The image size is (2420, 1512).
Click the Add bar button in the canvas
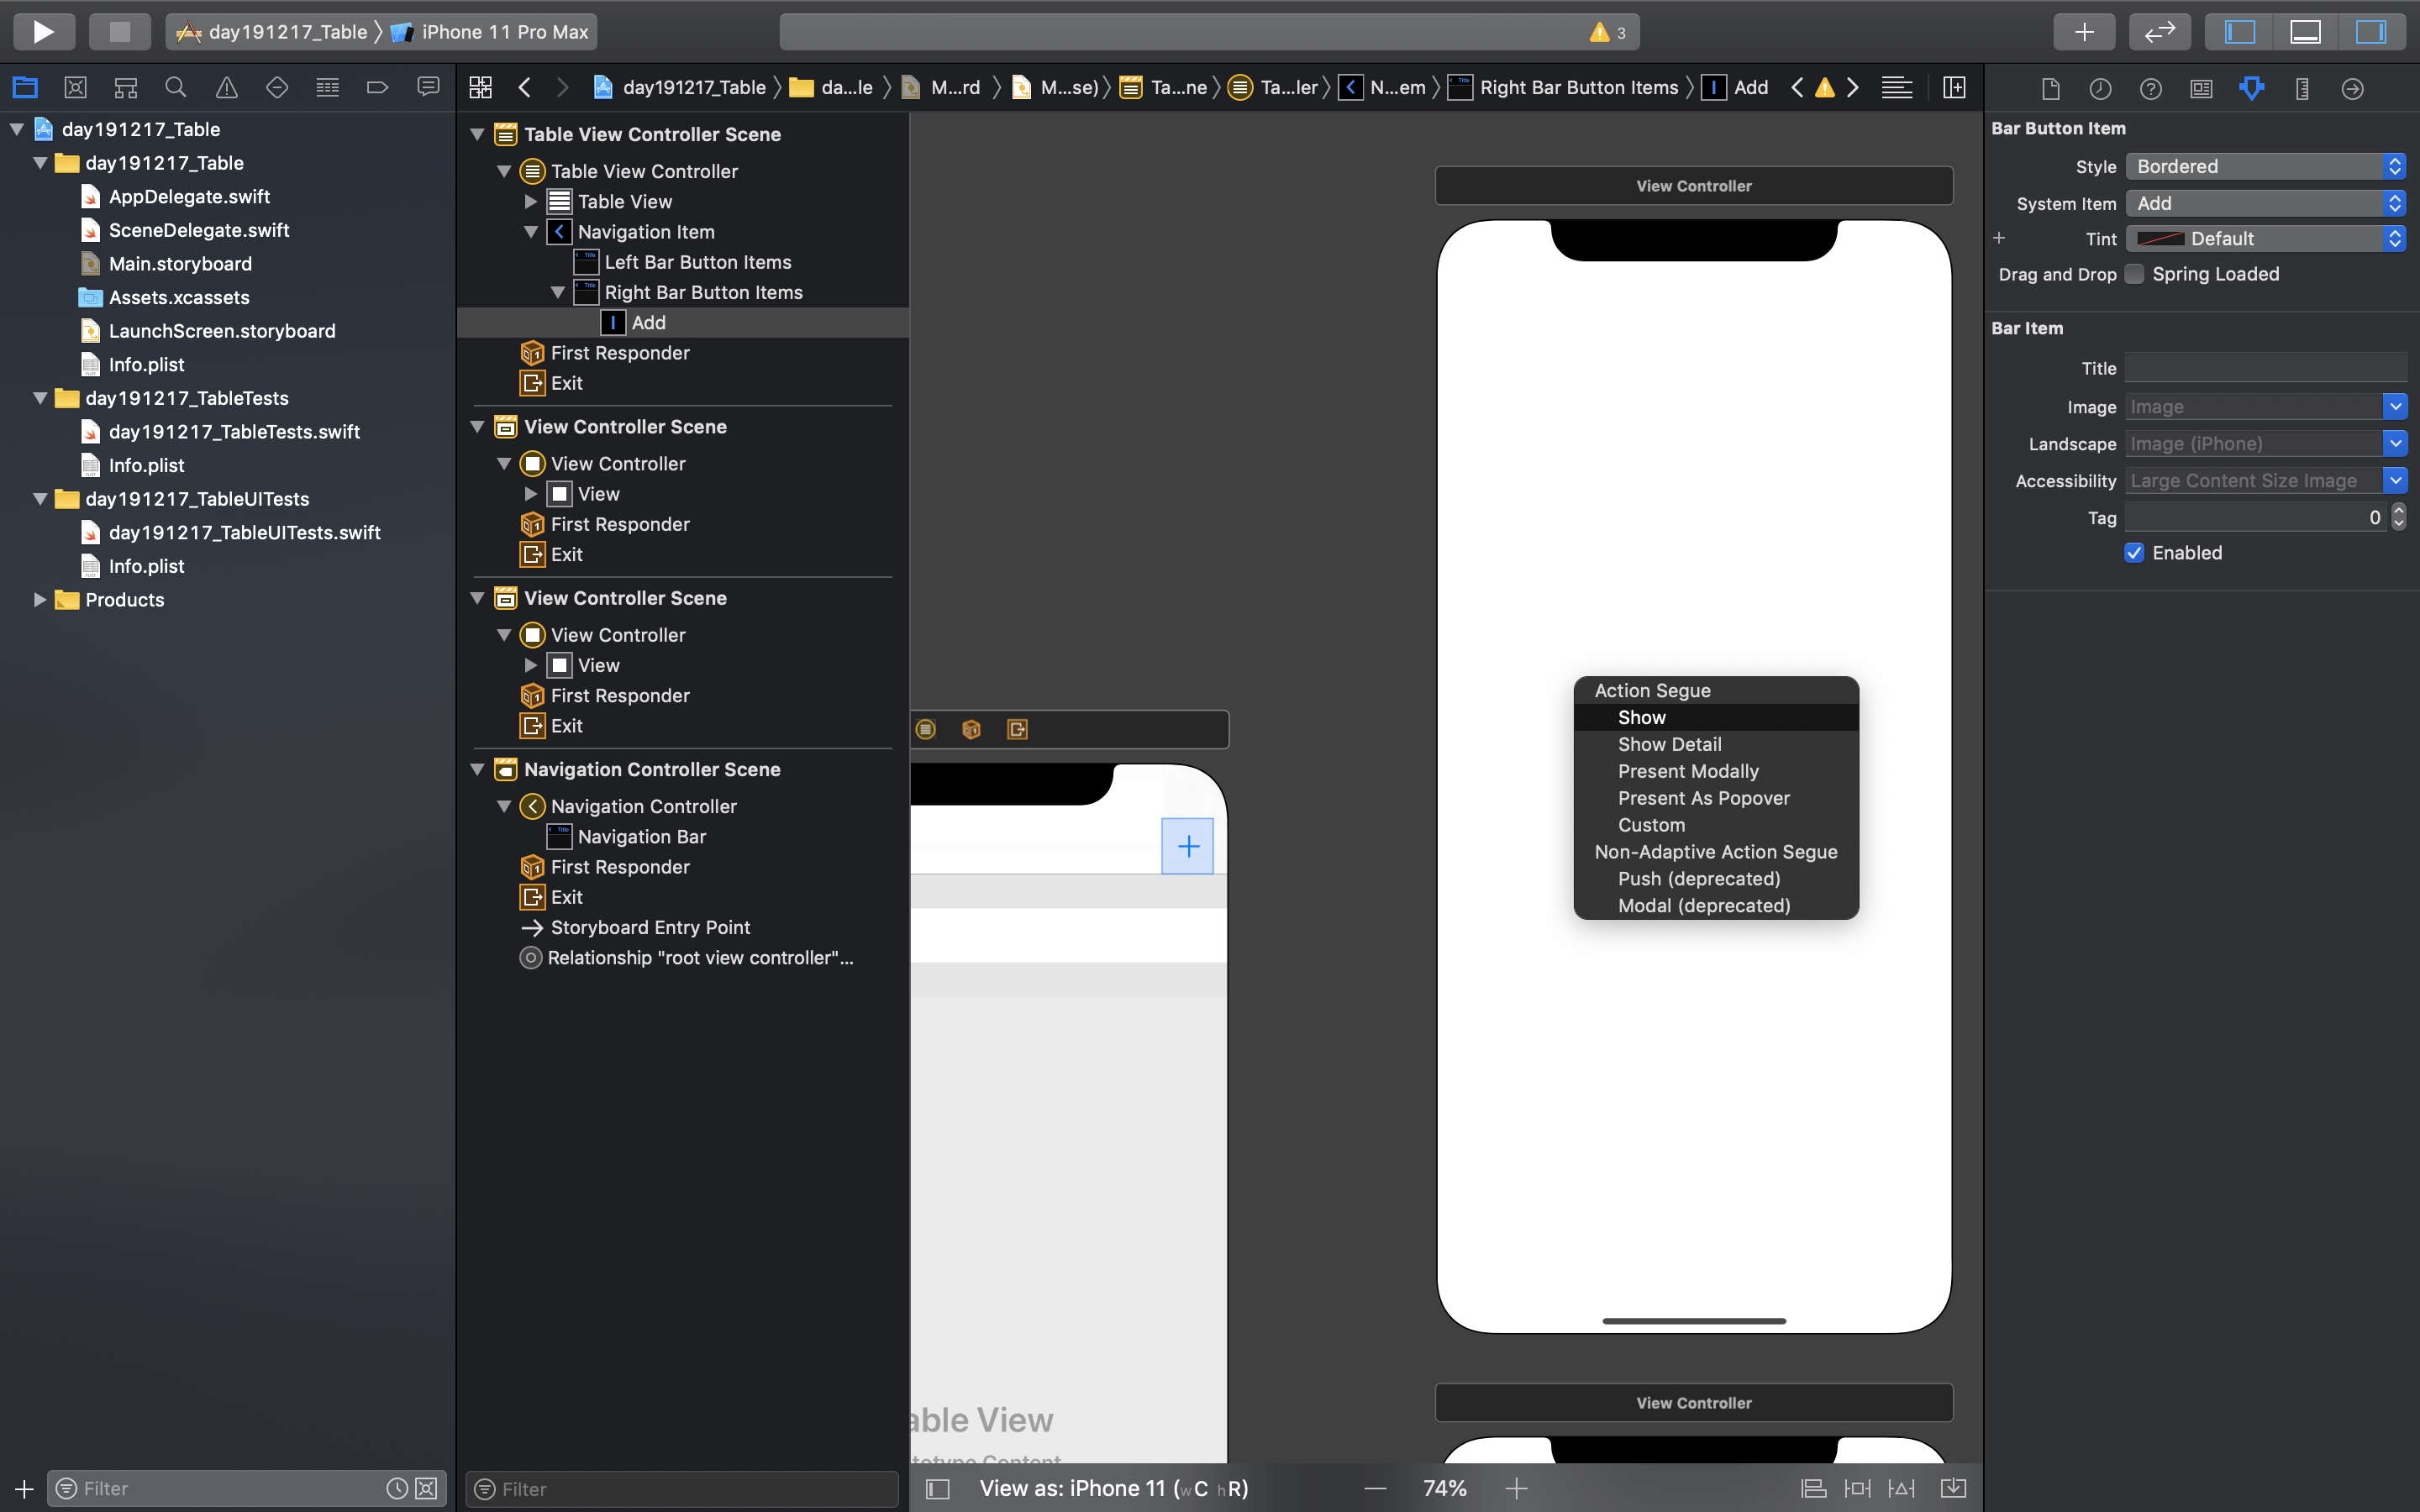(1187, 846)
